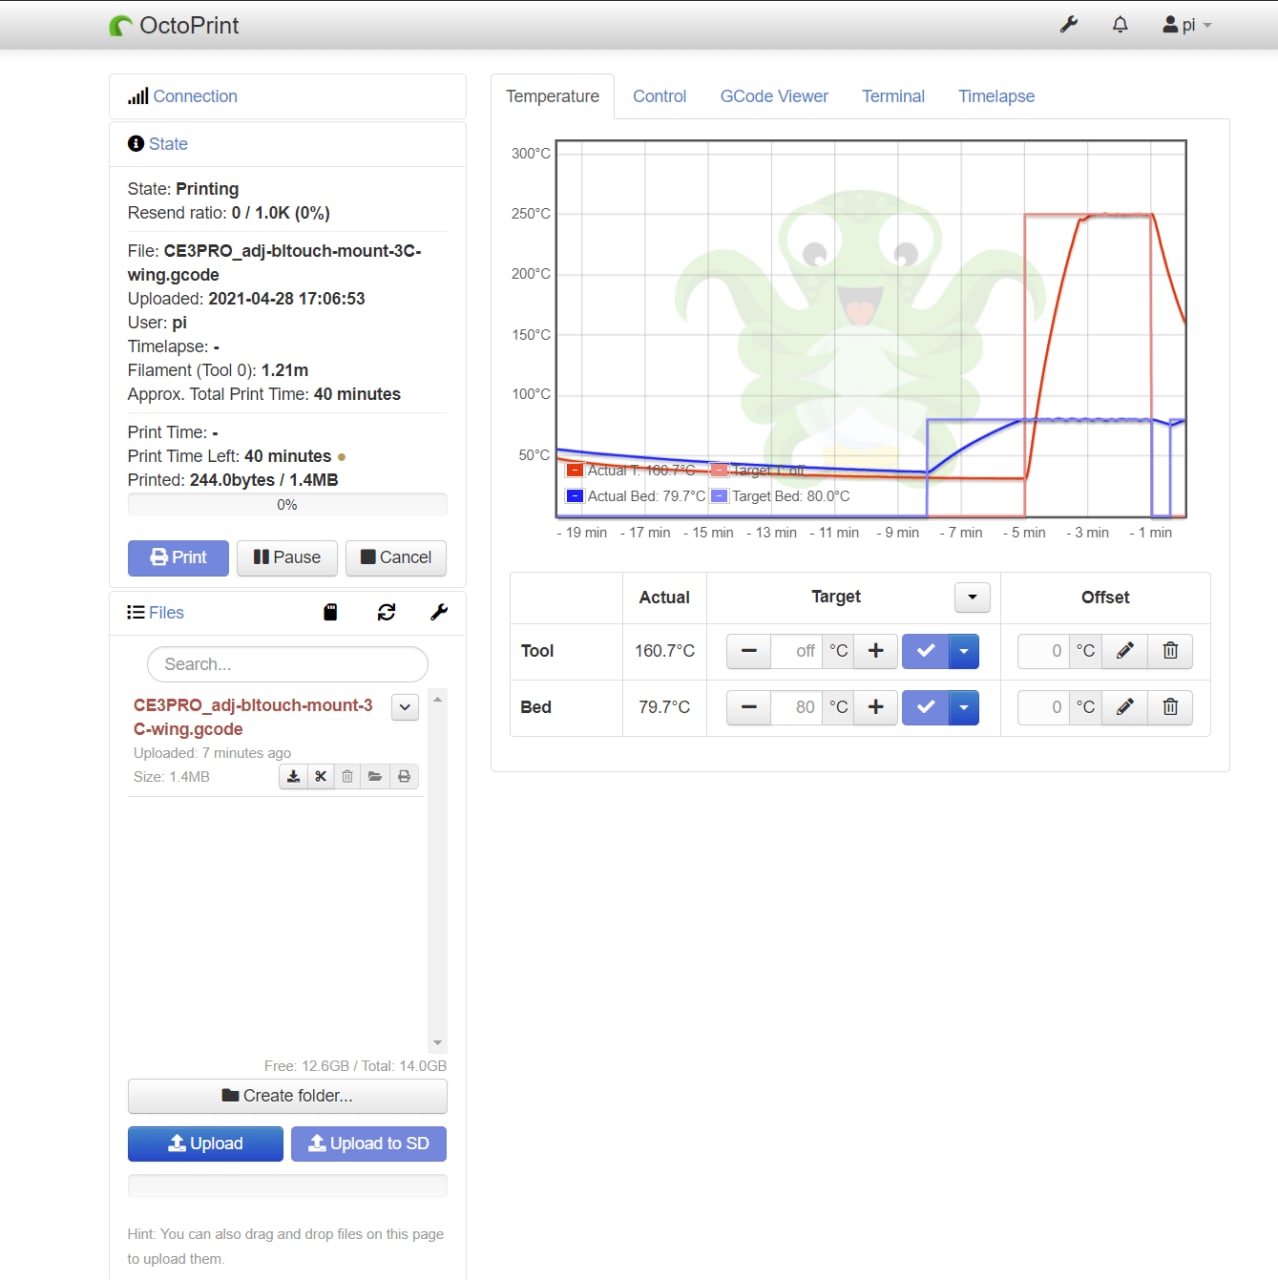Open the Target column dropdown
1278x1280 pixels.
(x=972, y=597)
